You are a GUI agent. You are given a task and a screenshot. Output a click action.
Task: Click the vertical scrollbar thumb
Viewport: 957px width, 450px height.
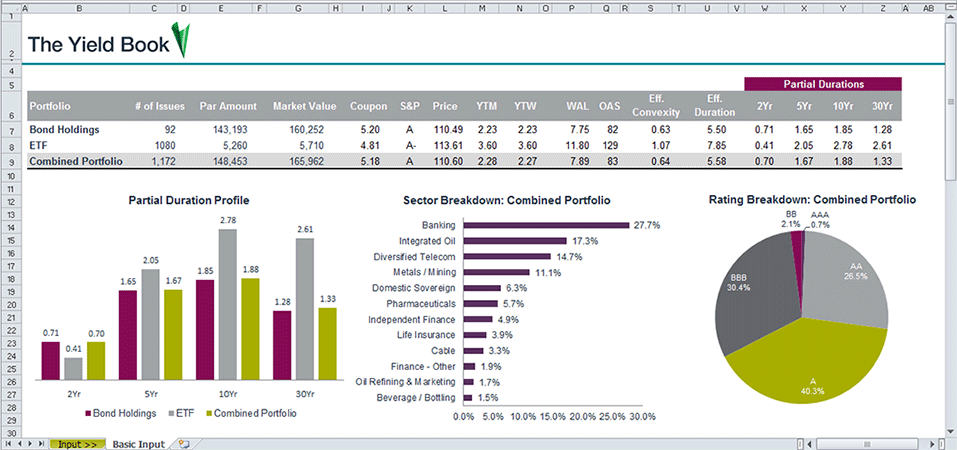click(x=950, y=100)
